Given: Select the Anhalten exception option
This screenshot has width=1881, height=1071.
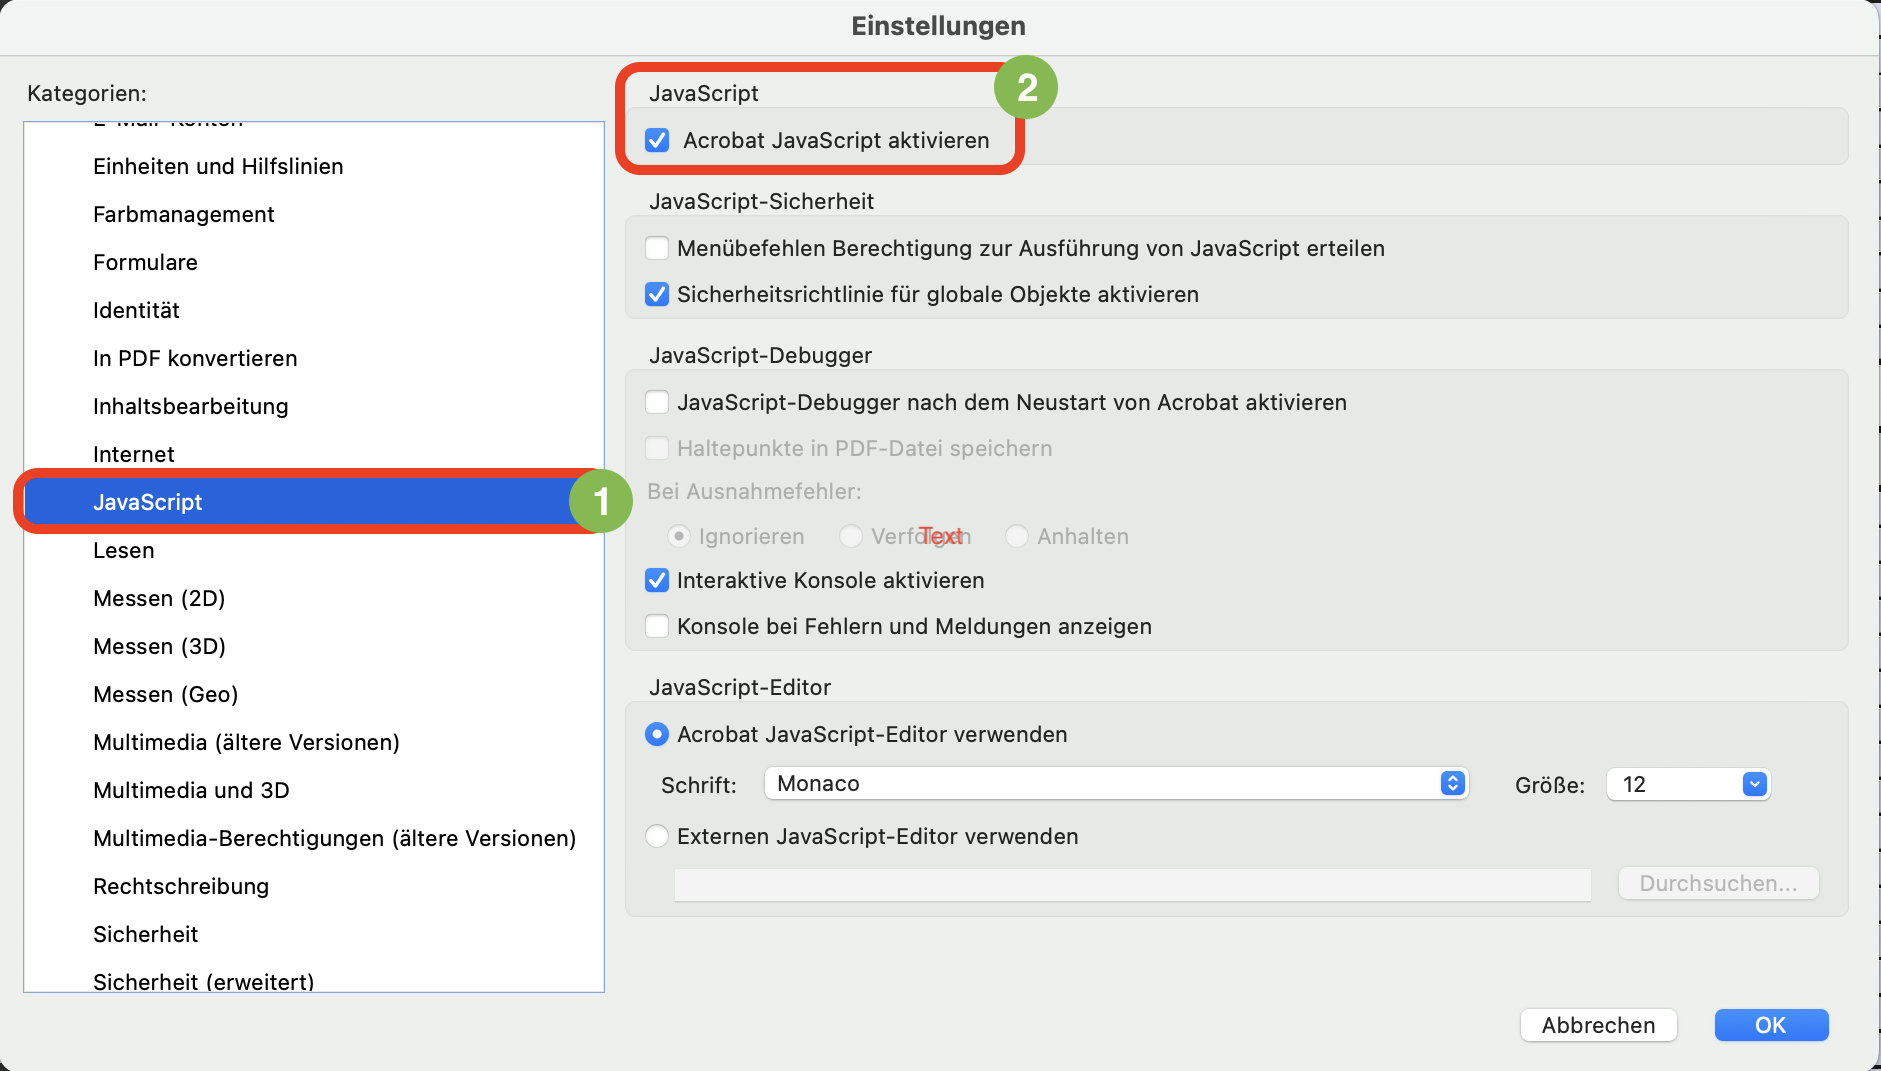Looking at the screenshot, I should 1017,536.
